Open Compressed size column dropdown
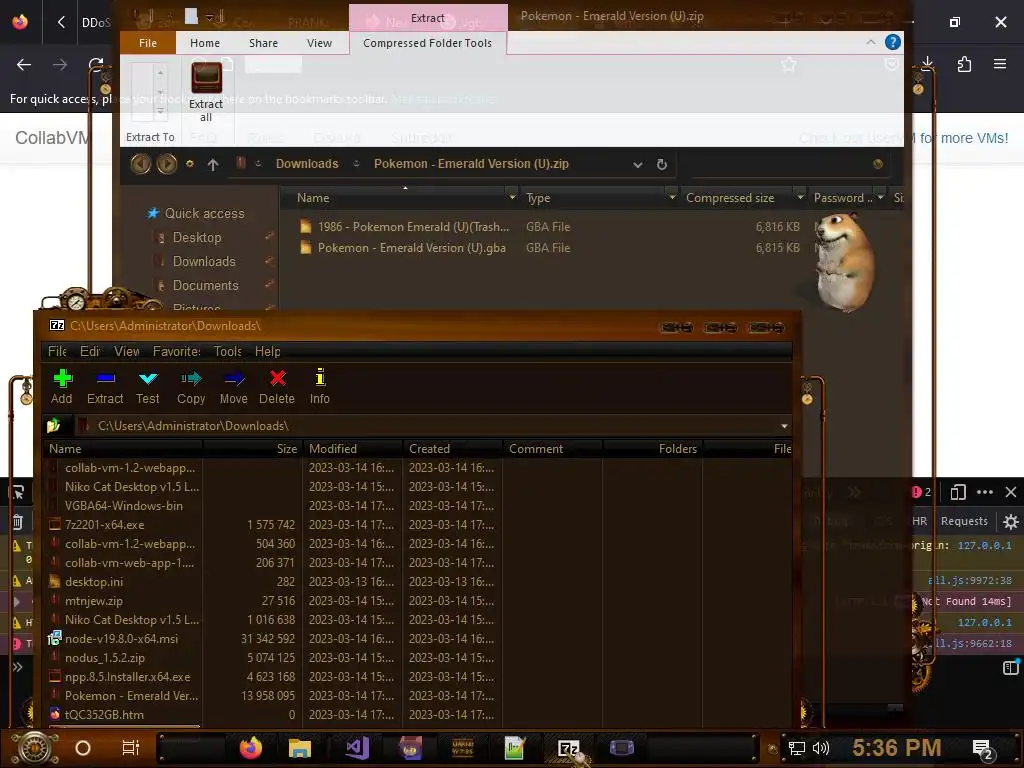The height and width of the screenshot is (768, 1024). coord(799,197)
